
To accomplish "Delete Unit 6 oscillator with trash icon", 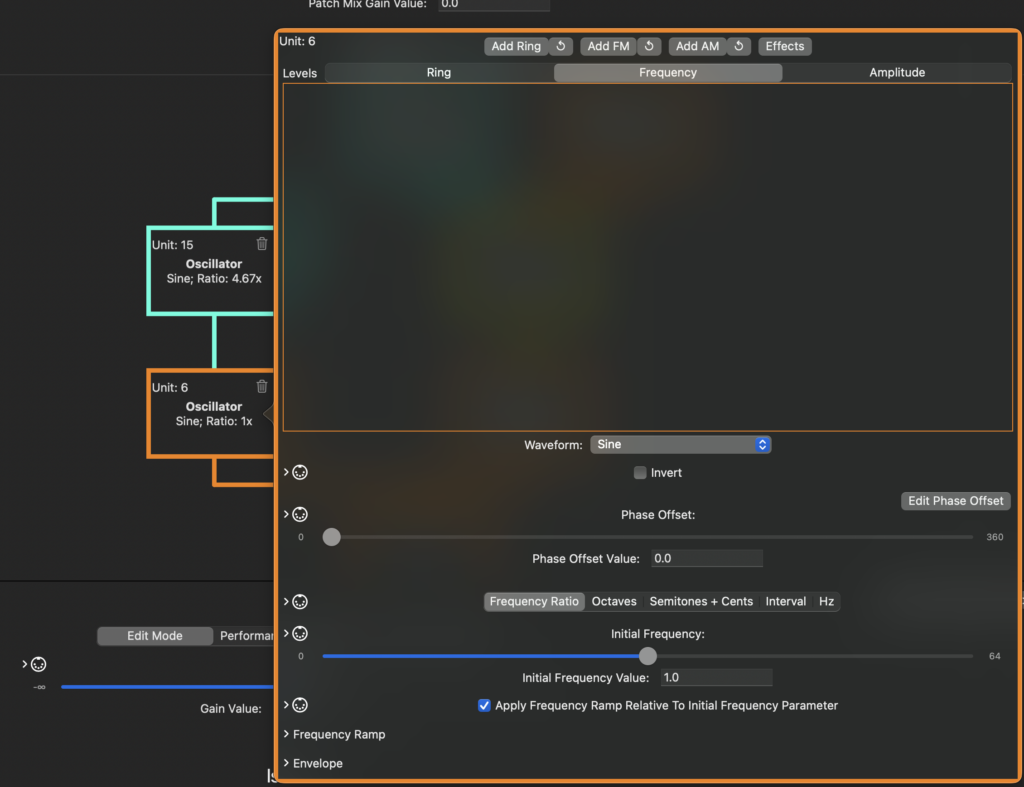I will coord(262,387).
